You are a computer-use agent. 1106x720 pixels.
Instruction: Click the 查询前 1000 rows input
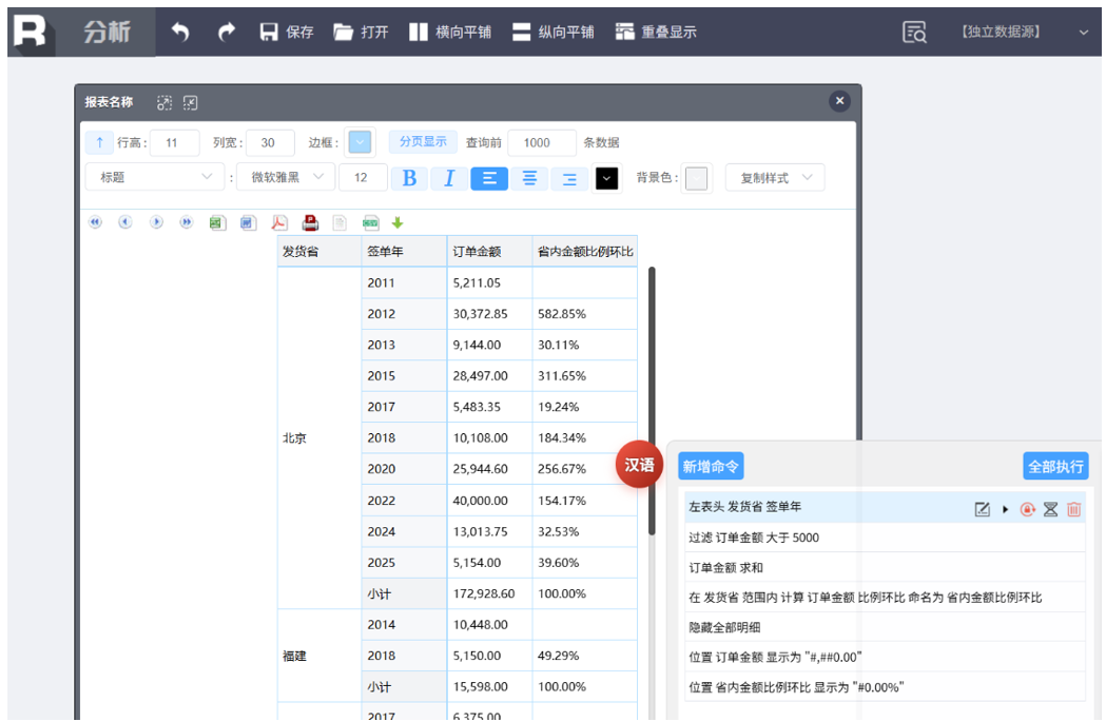coord(541,142)
